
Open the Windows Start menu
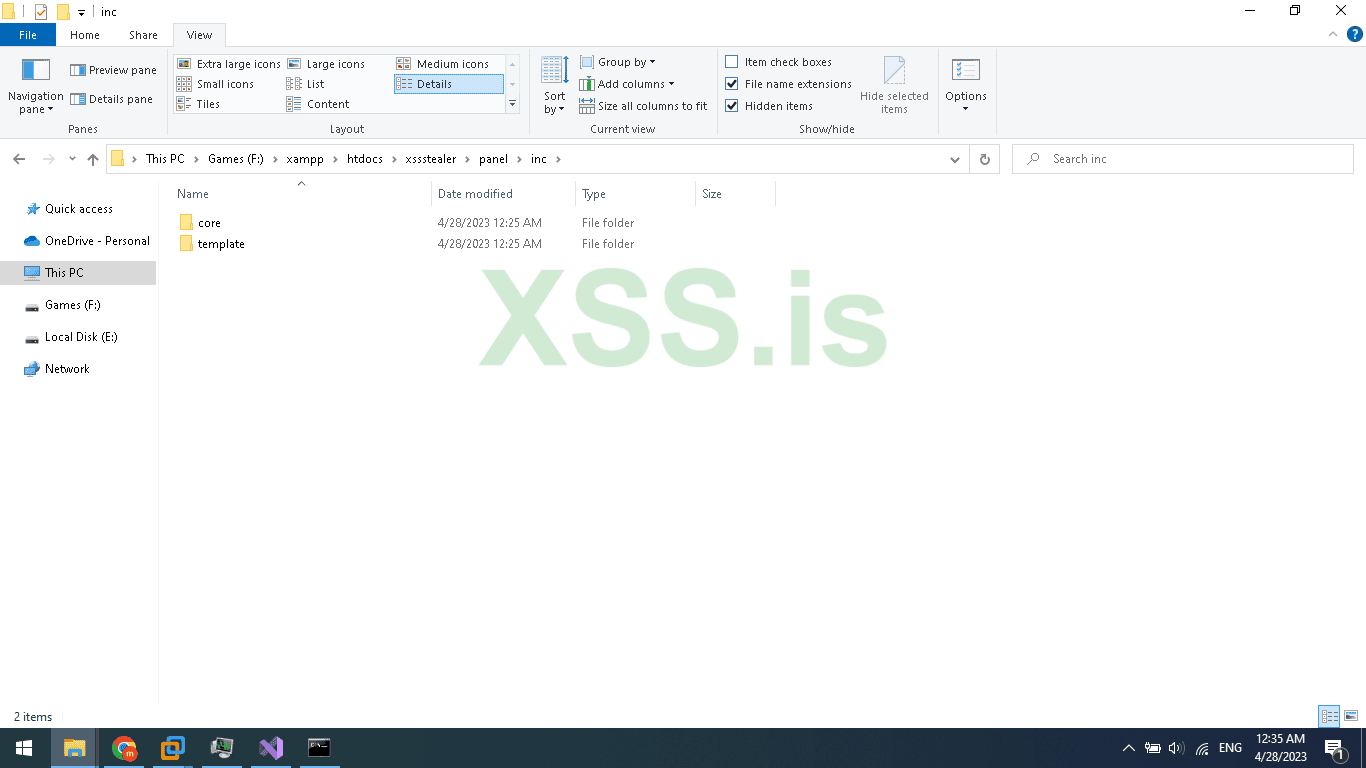click(24, 748)
